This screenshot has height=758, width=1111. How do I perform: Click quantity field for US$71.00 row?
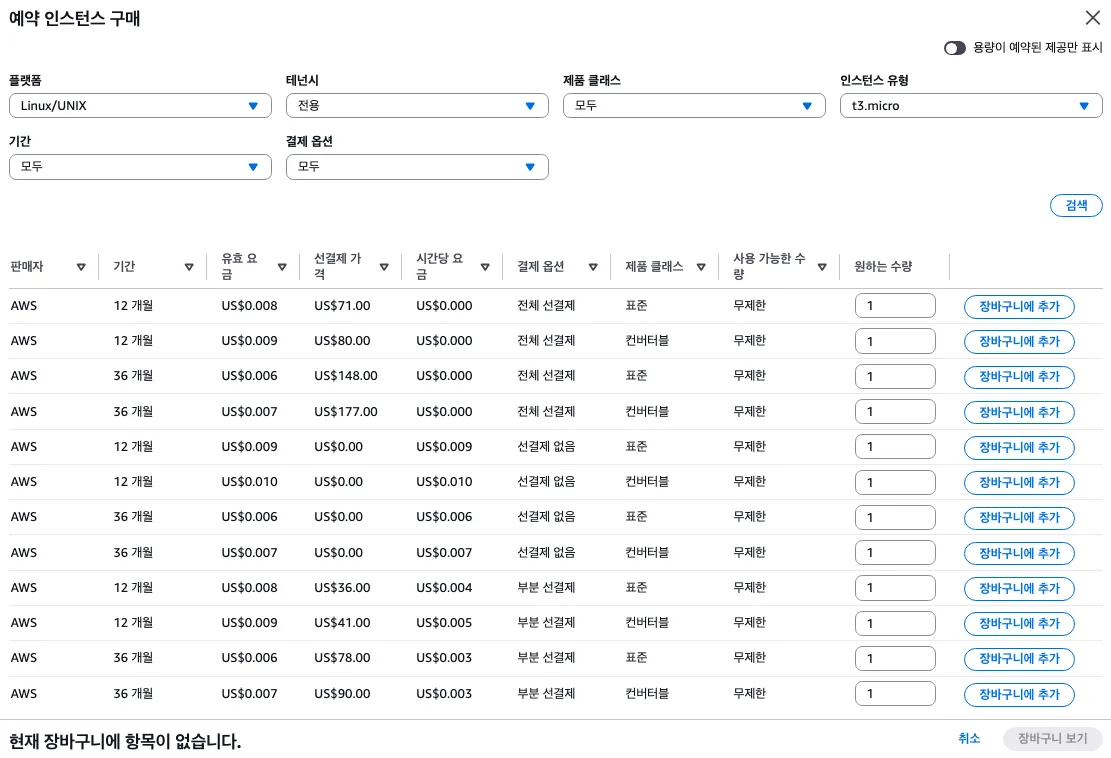895,306
